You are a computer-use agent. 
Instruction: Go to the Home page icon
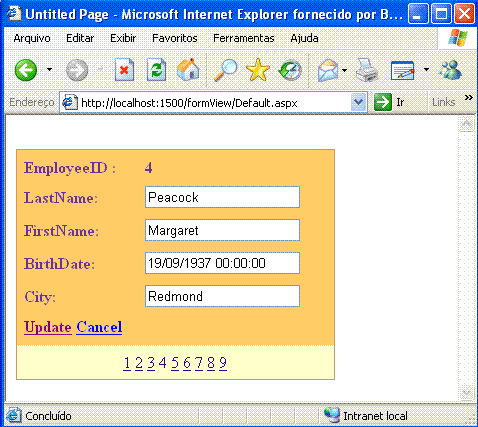(188, 70)
